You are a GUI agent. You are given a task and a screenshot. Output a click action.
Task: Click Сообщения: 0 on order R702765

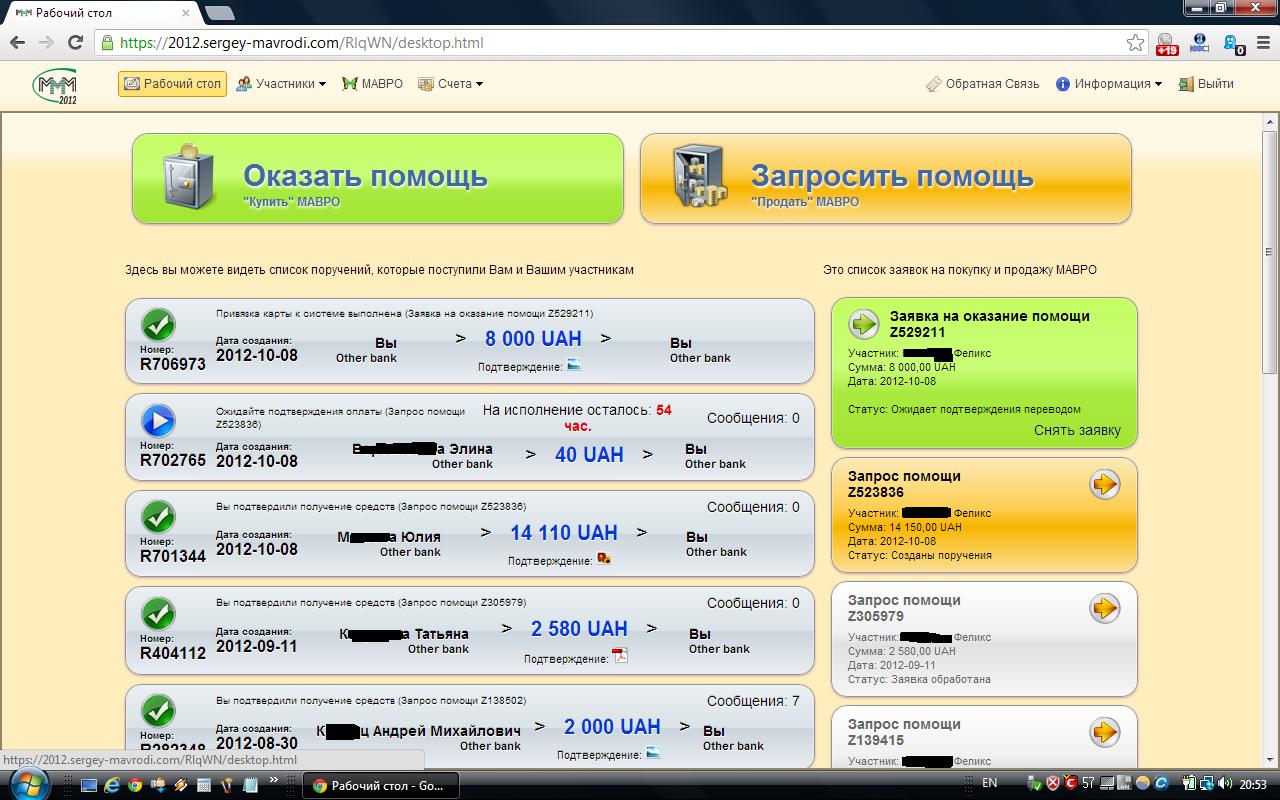coord(753,418)
